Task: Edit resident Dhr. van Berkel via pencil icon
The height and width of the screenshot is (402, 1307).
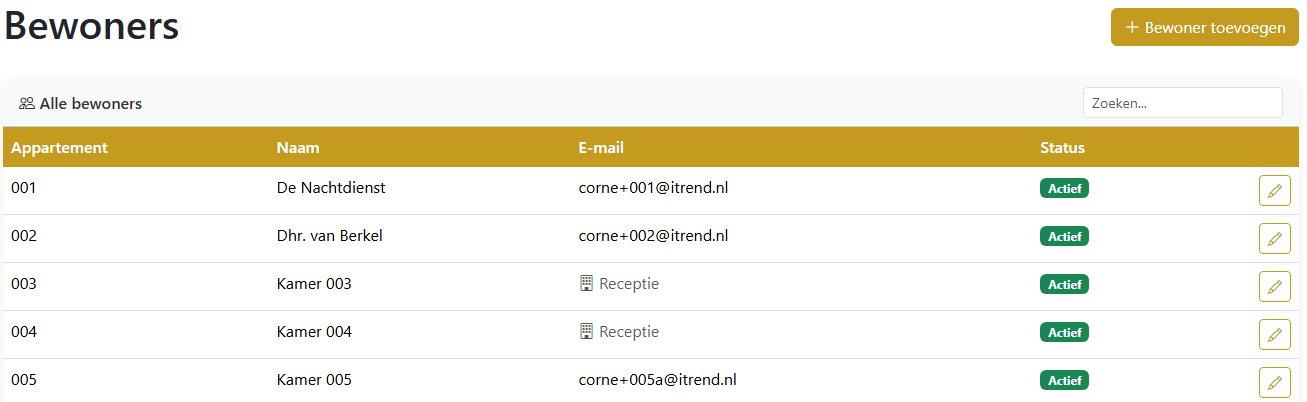Action: (x=1274, y=238)
